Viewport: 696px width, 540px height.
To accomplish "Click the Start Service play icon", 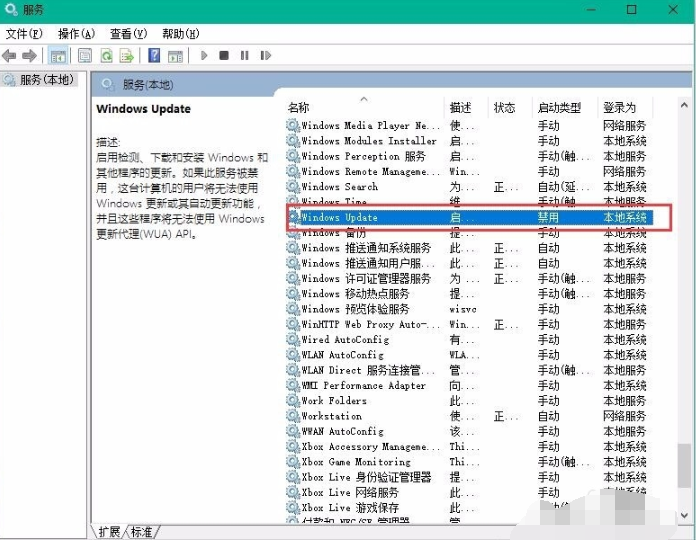I will coord(204,55).
